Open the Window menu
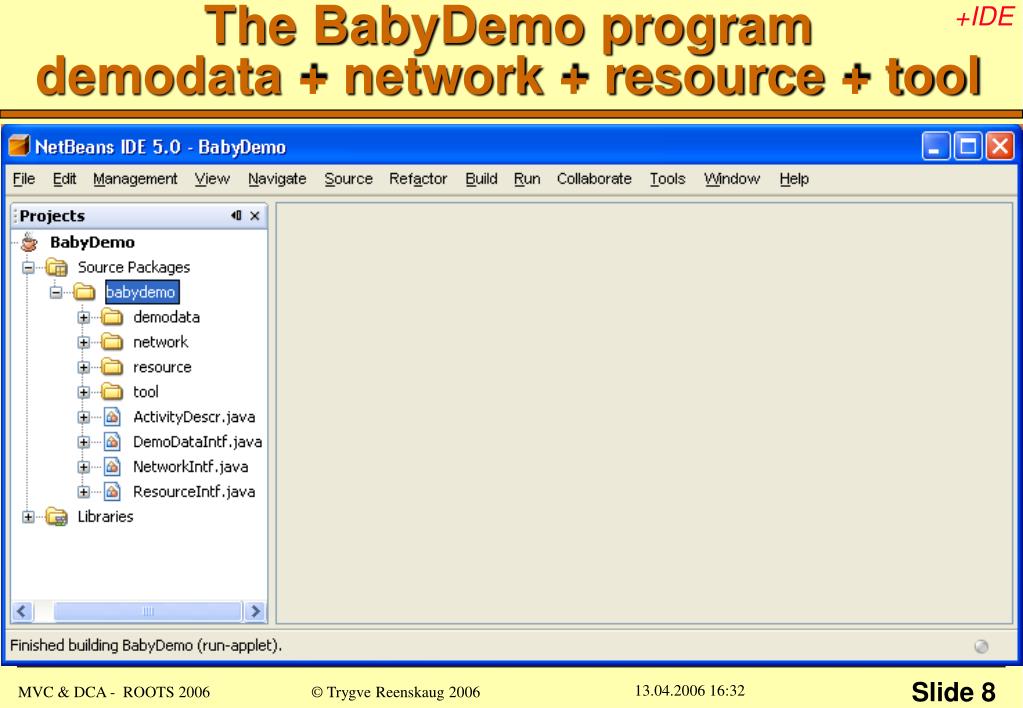Viewport: 1023px width, 708px height. pos(732,179)
